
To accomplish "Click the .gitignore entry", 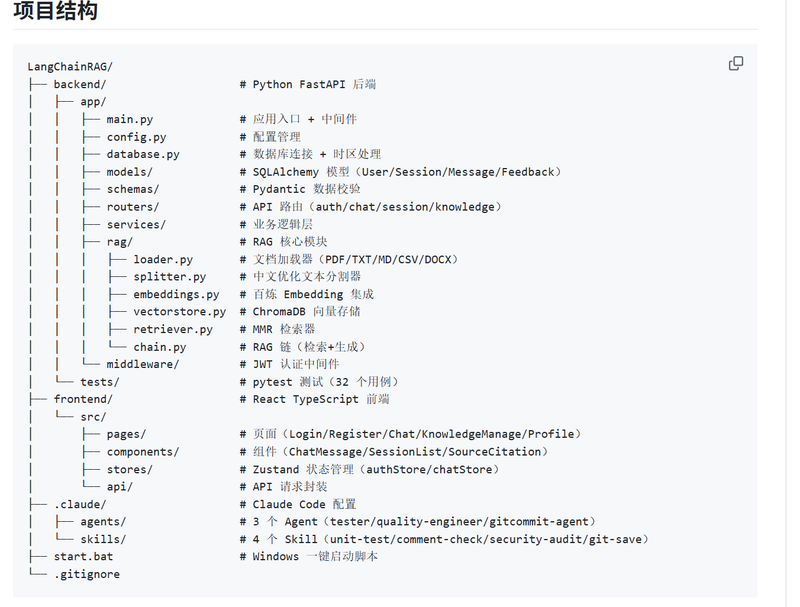I will click(87, 574).
